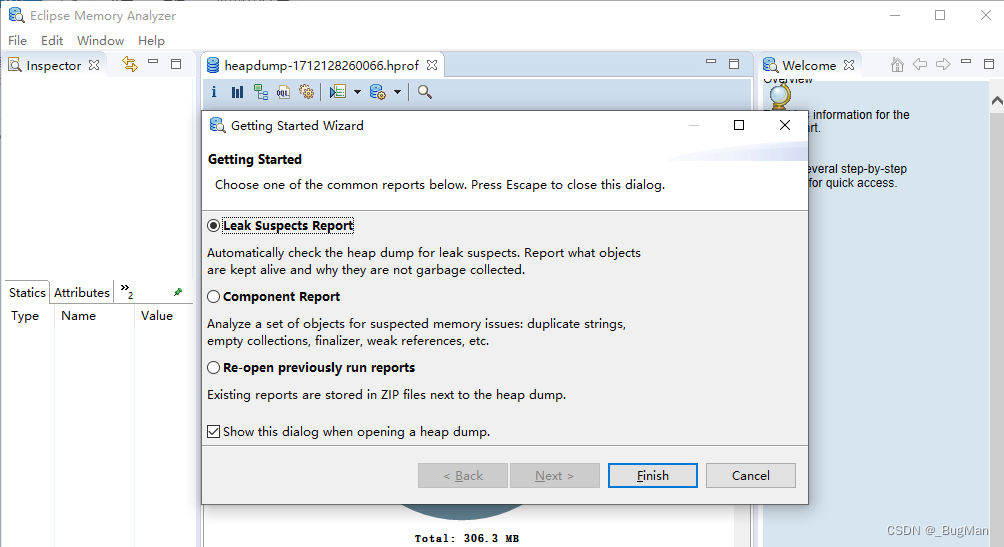Open the Histogram toolbar icon
The image size is (1004, 547).
click(x=238, y=92)
